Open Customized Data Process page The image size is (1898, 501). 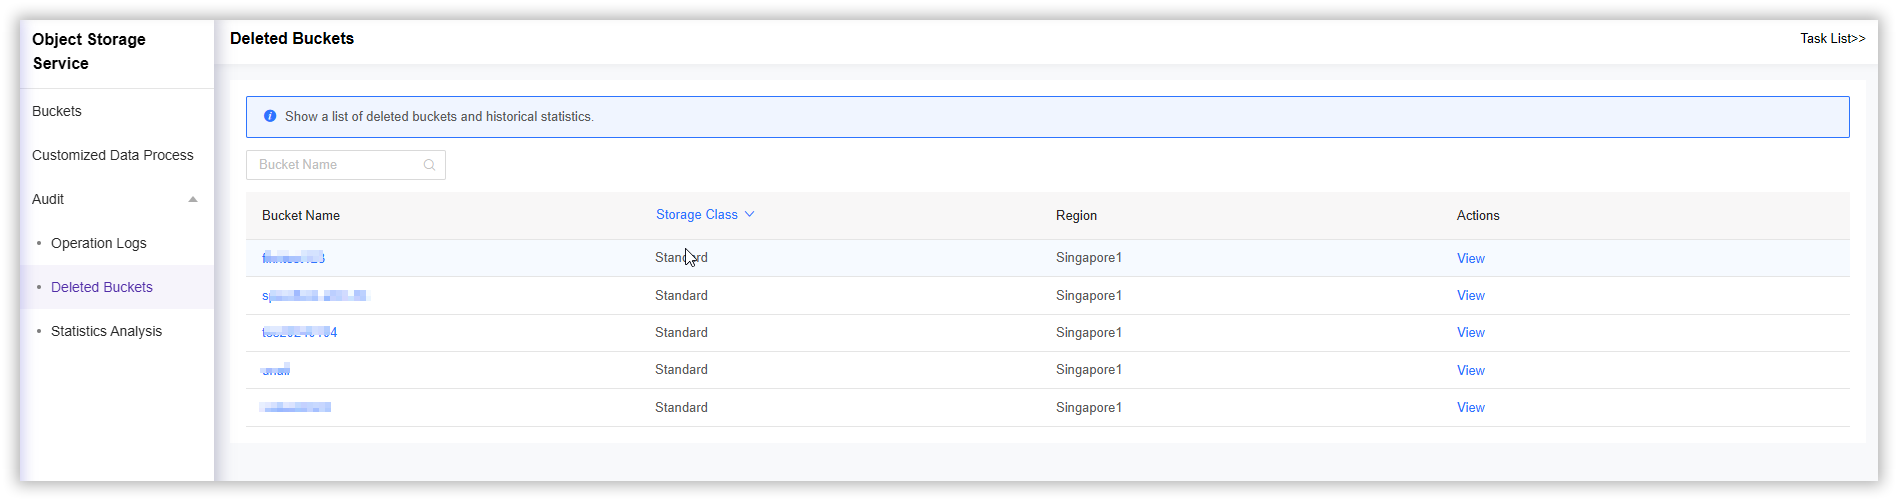[113, 155]
